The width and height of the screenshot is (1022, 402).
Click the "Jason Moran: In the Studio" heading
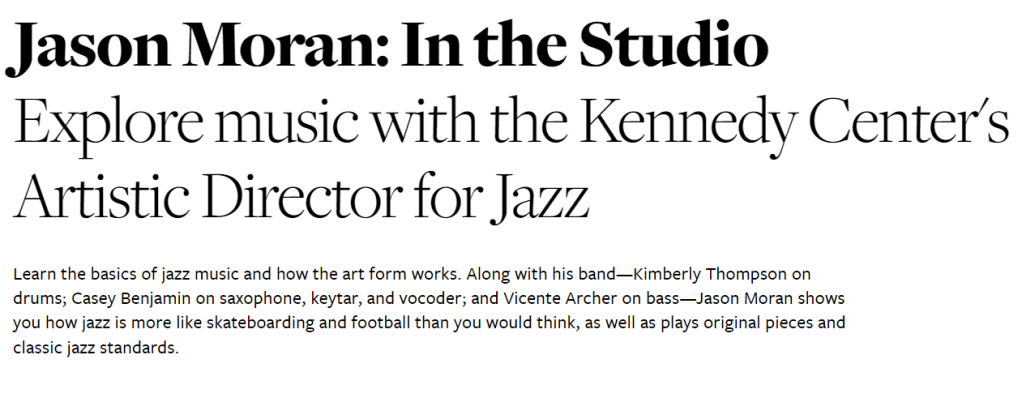tap(387, 43)
